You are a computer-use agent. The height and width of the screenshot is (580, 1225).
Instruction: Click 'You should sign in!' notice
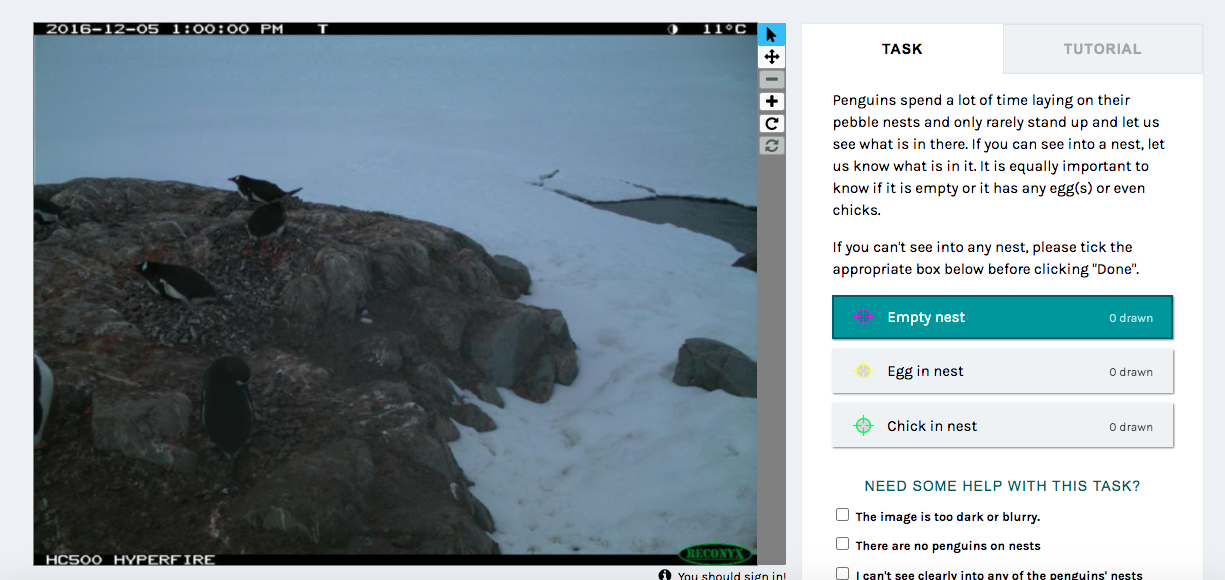(x=731, y=575)
